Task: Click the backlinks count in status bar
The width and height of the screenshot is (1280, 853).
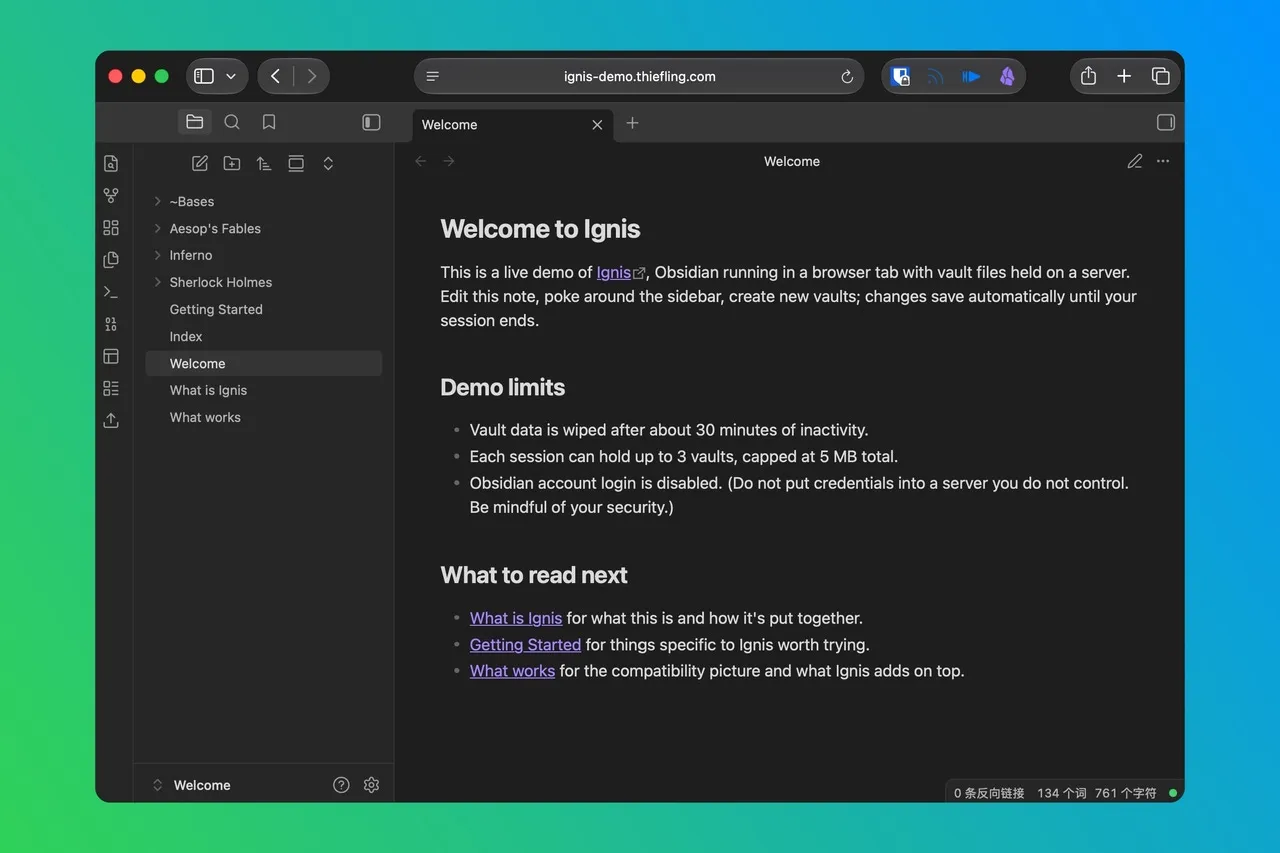Action: tap(989, 793)
